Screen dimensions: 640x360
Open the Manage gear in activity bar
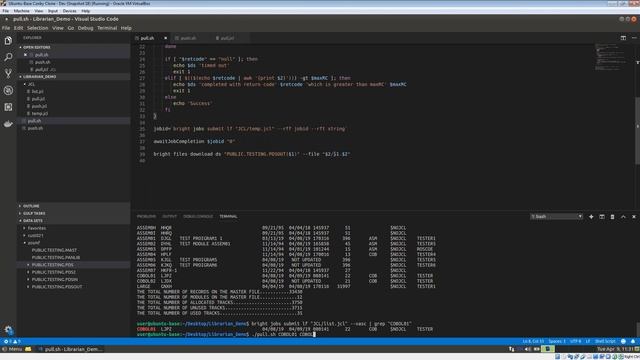point(8,329)
